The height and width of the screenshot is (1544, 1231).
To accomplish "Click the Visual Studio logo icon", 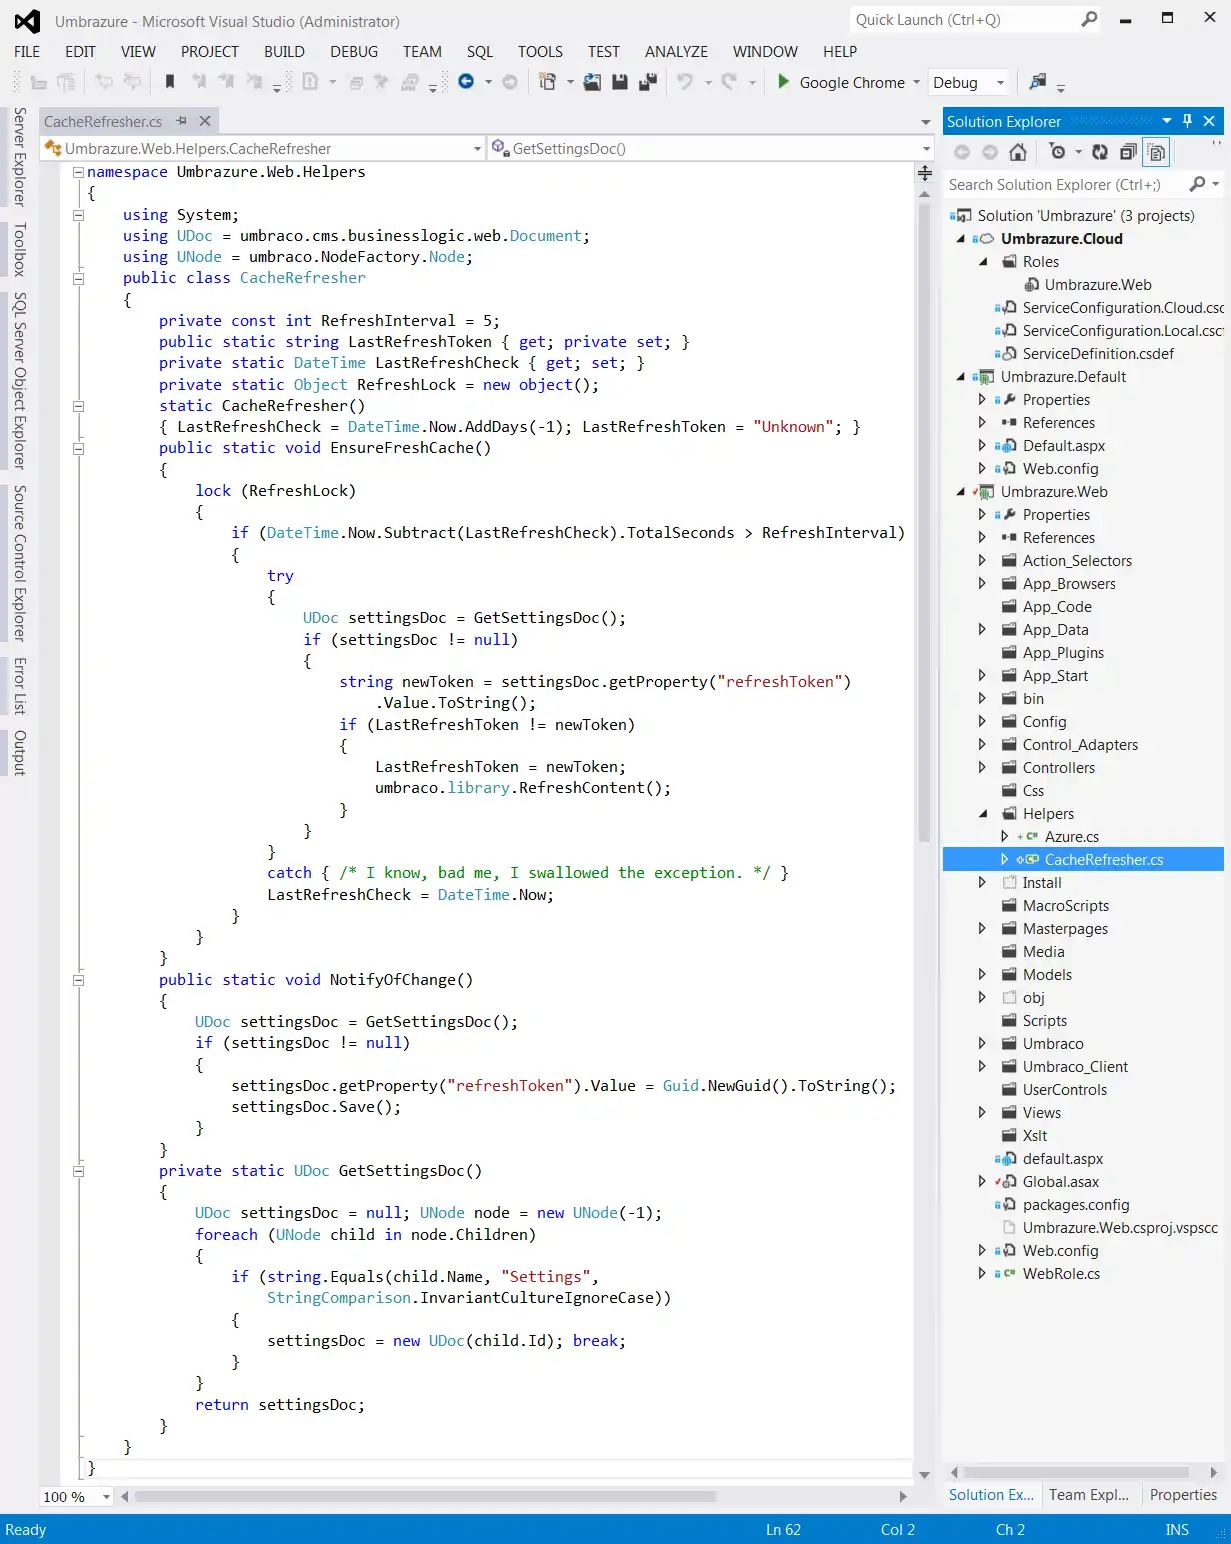I will pos(27,21).
